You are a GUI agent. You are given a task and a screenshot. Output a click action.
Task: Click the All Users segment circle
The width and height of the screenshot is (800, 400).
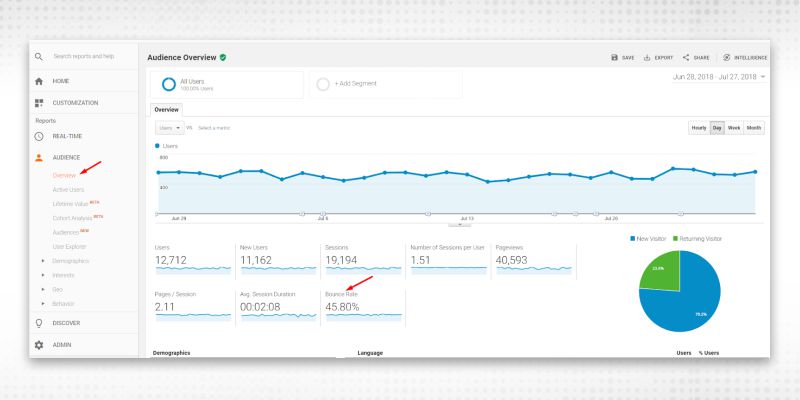click(x=169, y=84)
